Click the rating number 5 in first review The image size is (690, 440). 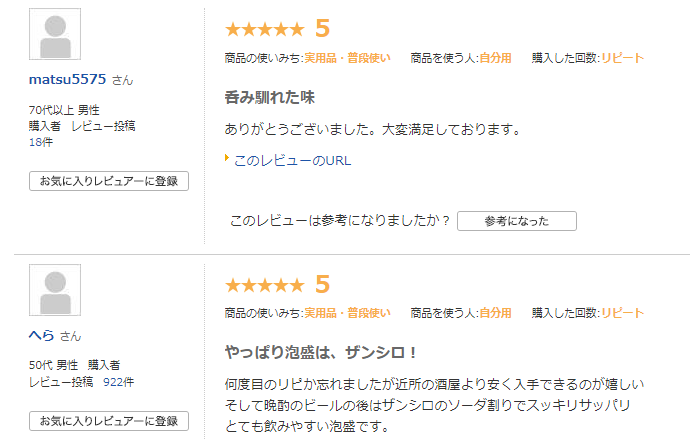[323, 29]
